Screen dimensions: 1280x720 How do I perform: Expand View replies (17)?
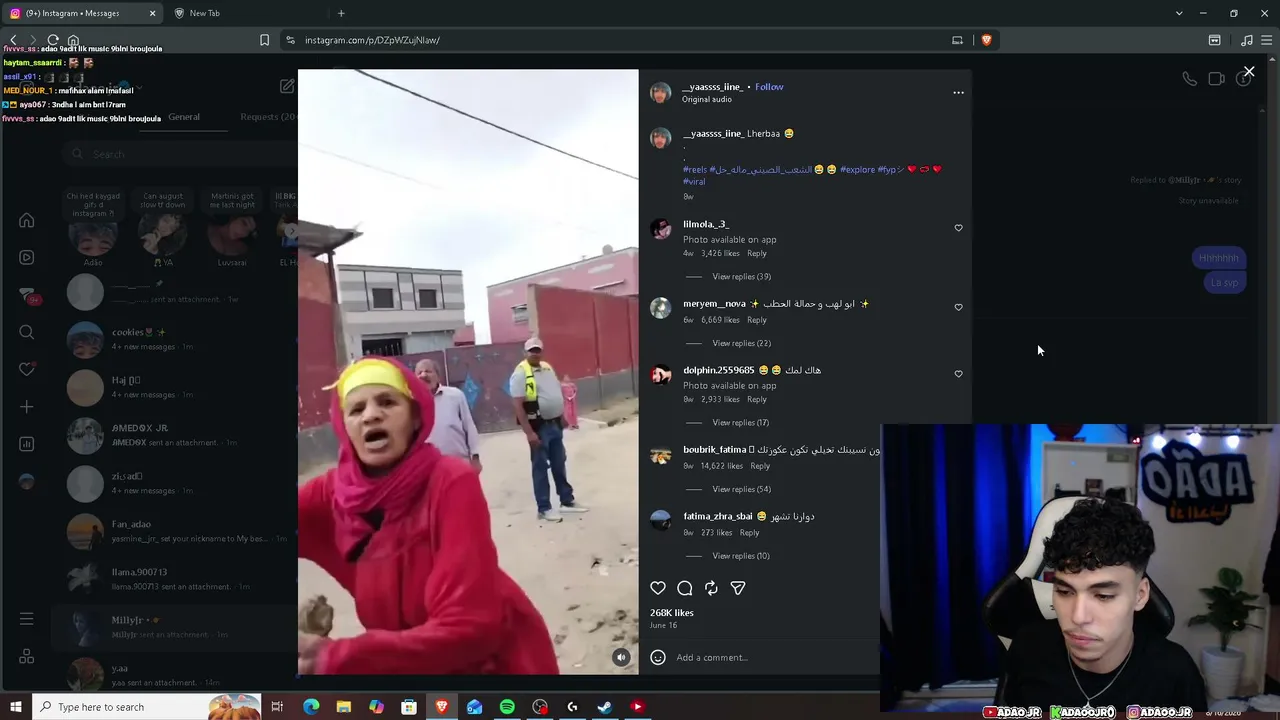740,423
